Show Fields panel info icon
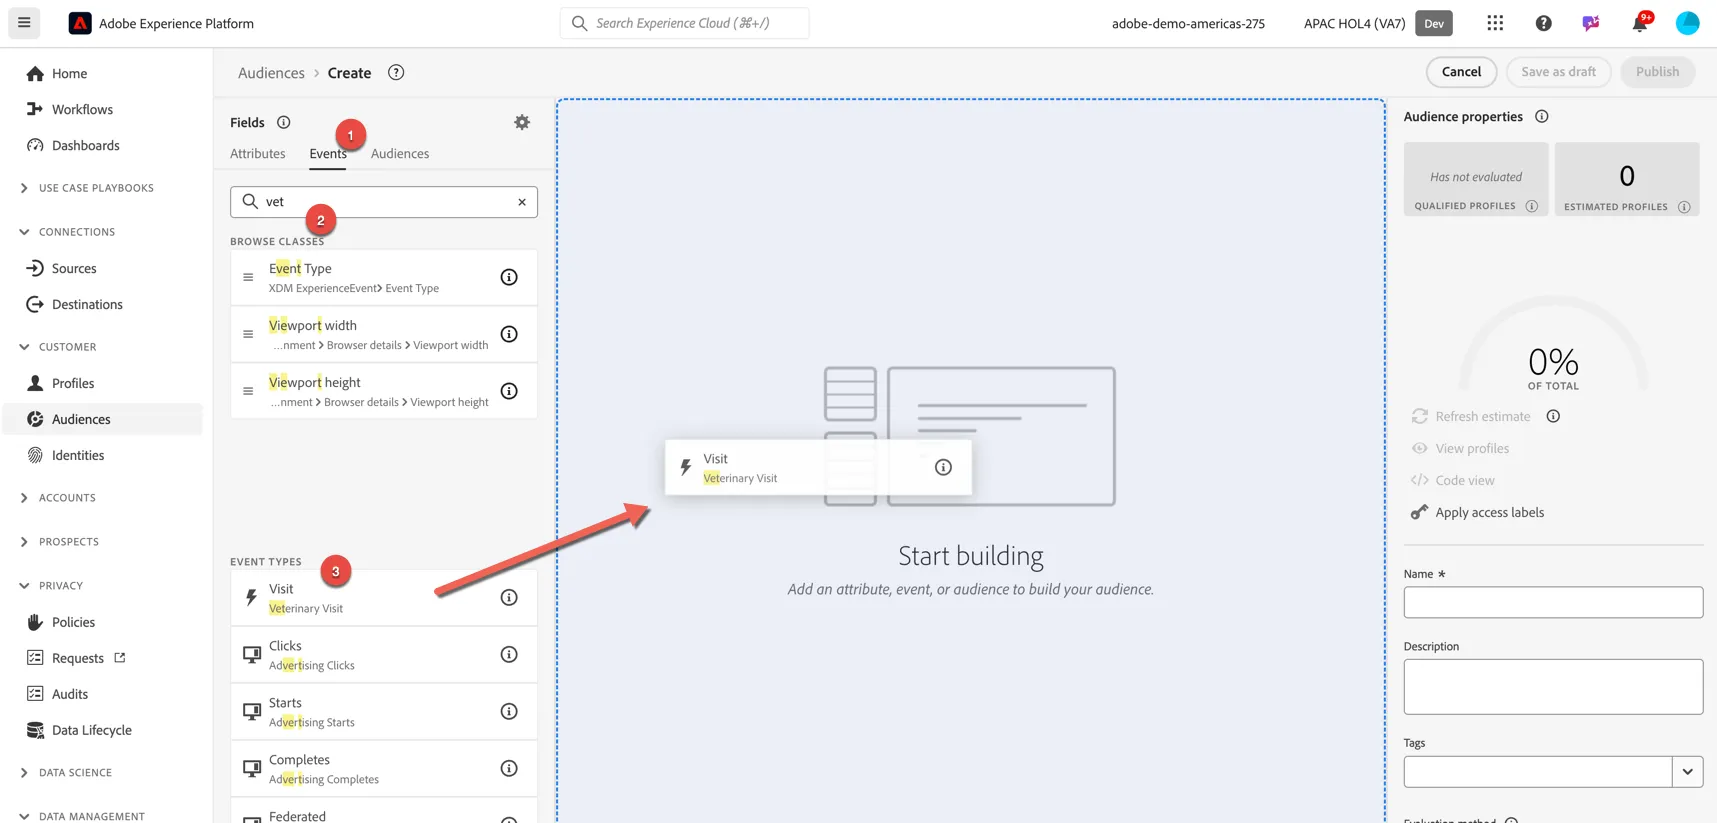This screenshot has height=823, width=1717. tap(284, 122)
